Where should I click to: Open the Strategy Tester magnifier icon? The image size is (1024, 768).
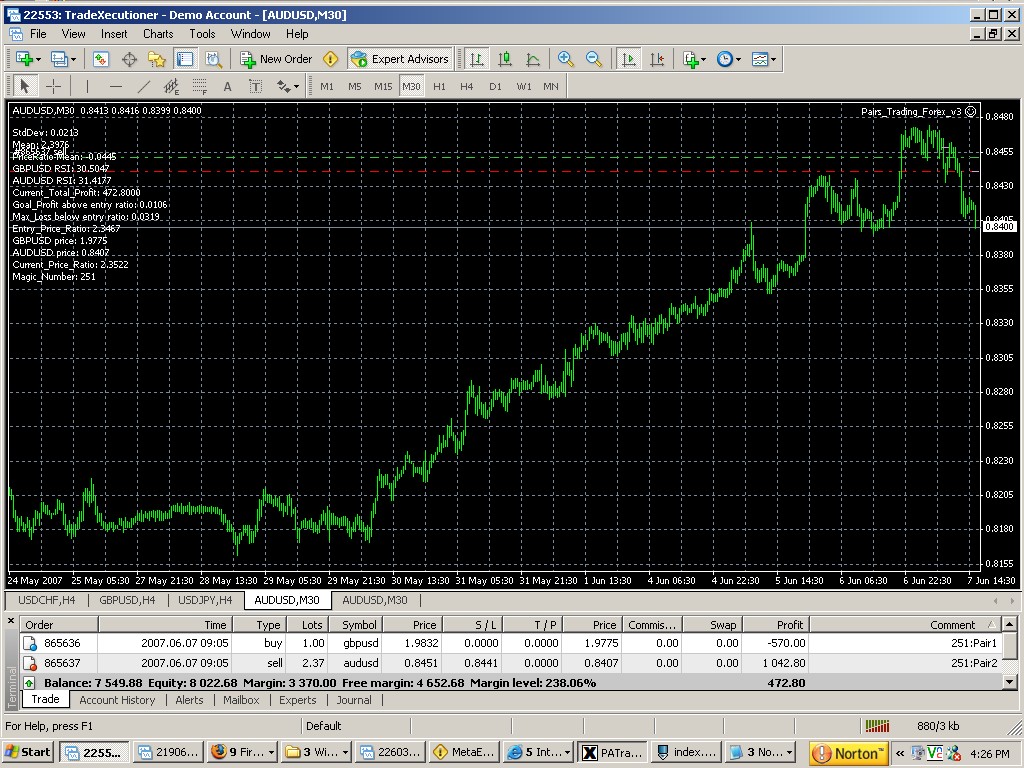[x=214, y=59]
